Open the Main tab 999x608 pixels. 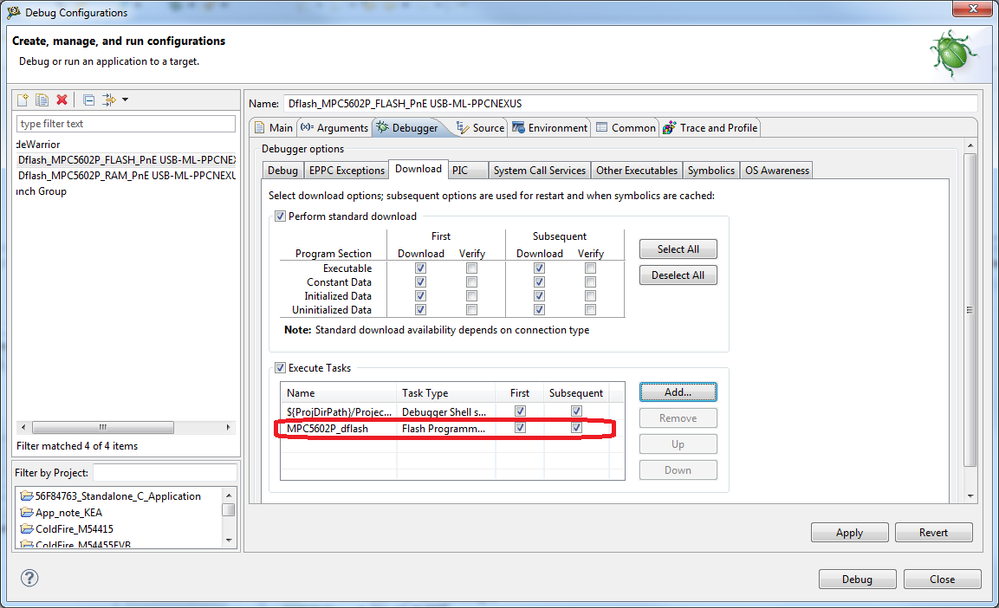[274, 127]
